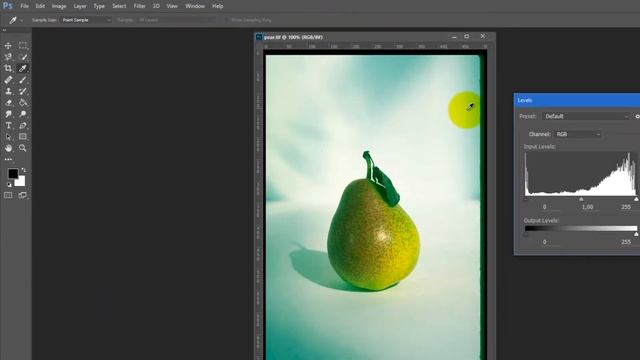Open the Type menu

99,6
